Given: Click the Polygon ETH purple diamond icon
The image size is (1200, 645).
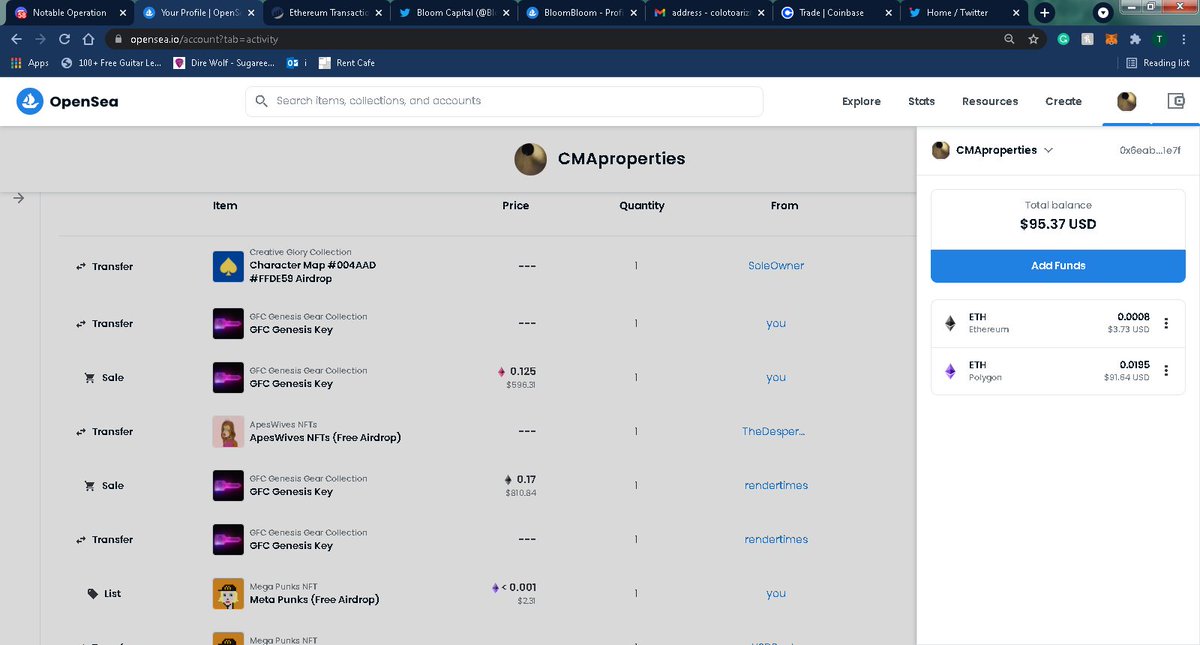Looking at the screenshot, I should pos(950,371).
